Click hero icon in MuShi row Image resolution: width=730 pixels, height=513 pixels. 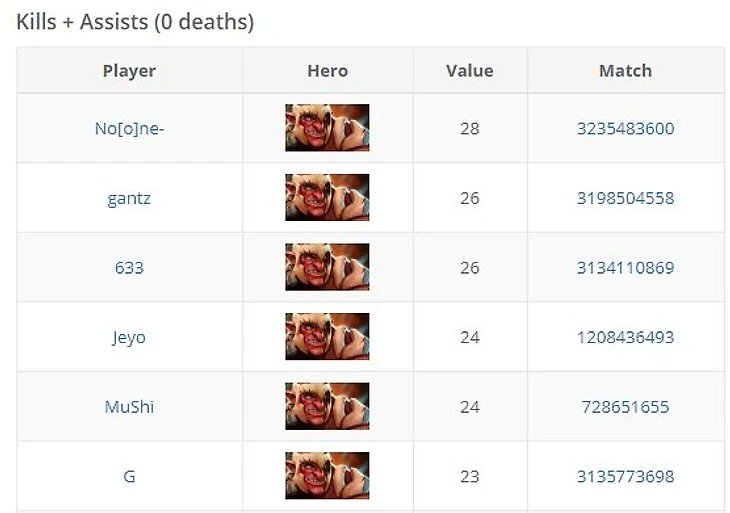(327, 407)
